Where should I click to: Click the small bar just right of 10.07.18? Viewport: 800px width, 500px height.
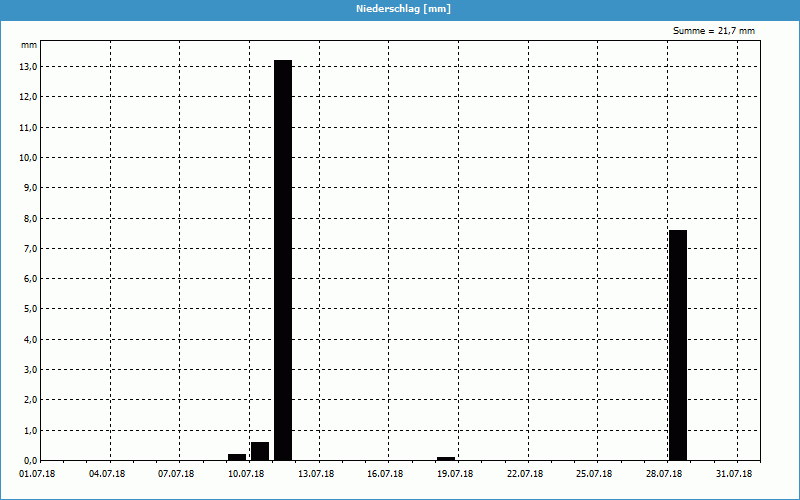(260, 451)
